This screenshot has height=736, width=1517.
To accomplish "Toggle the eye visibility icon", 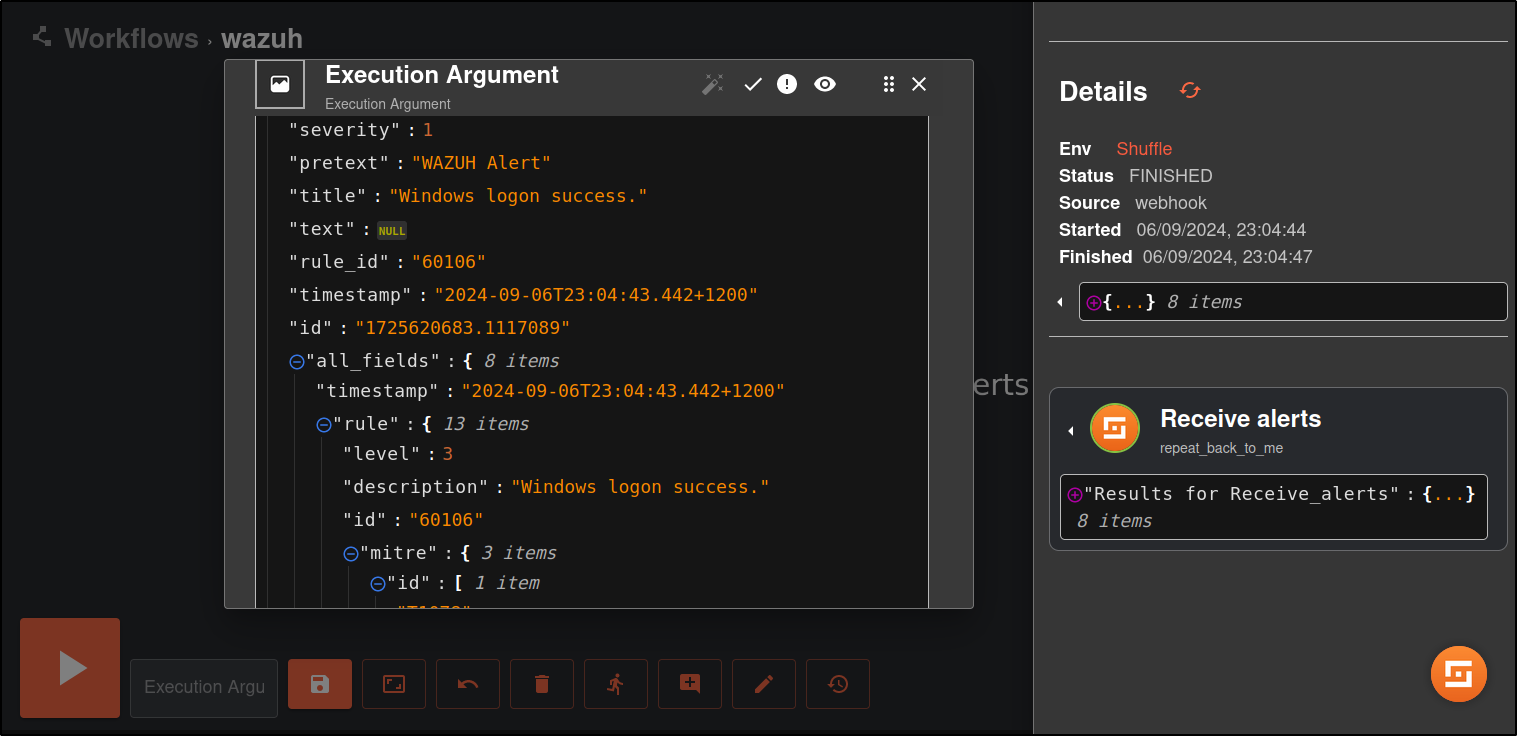I will pos(824,84).
